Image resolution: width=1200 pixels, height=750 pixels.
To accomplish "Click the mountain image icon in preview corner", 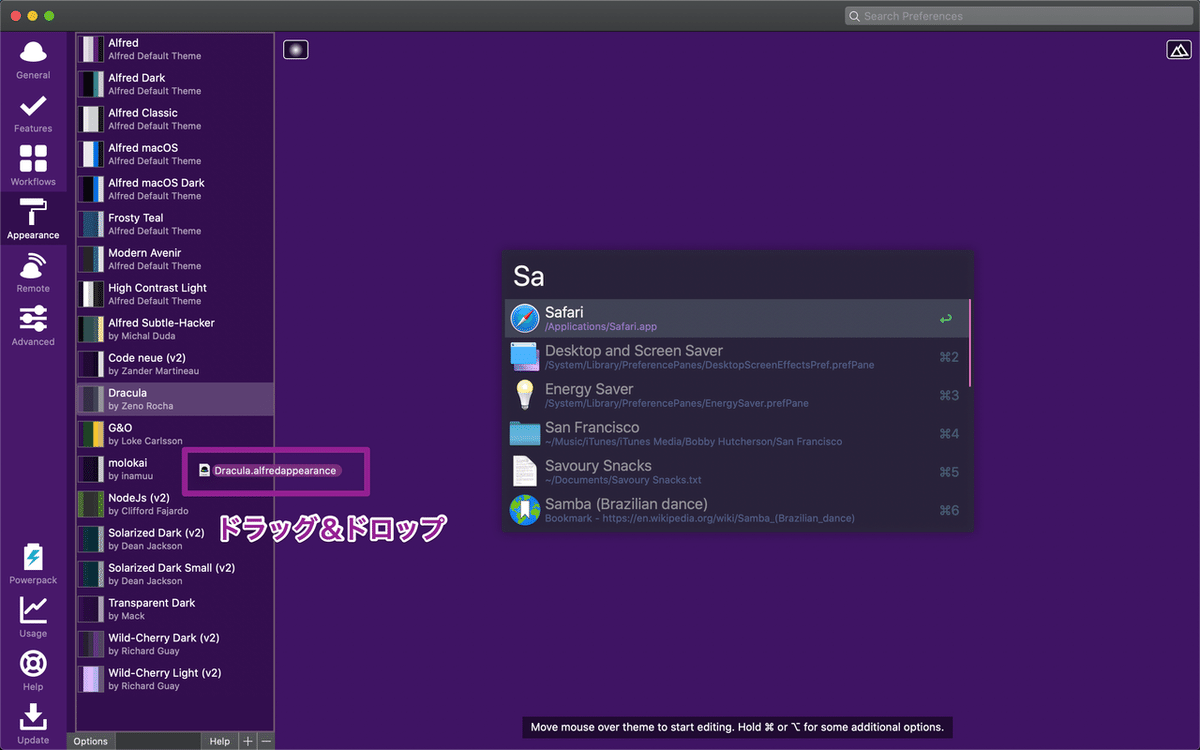I will [x=1177, y=49].
